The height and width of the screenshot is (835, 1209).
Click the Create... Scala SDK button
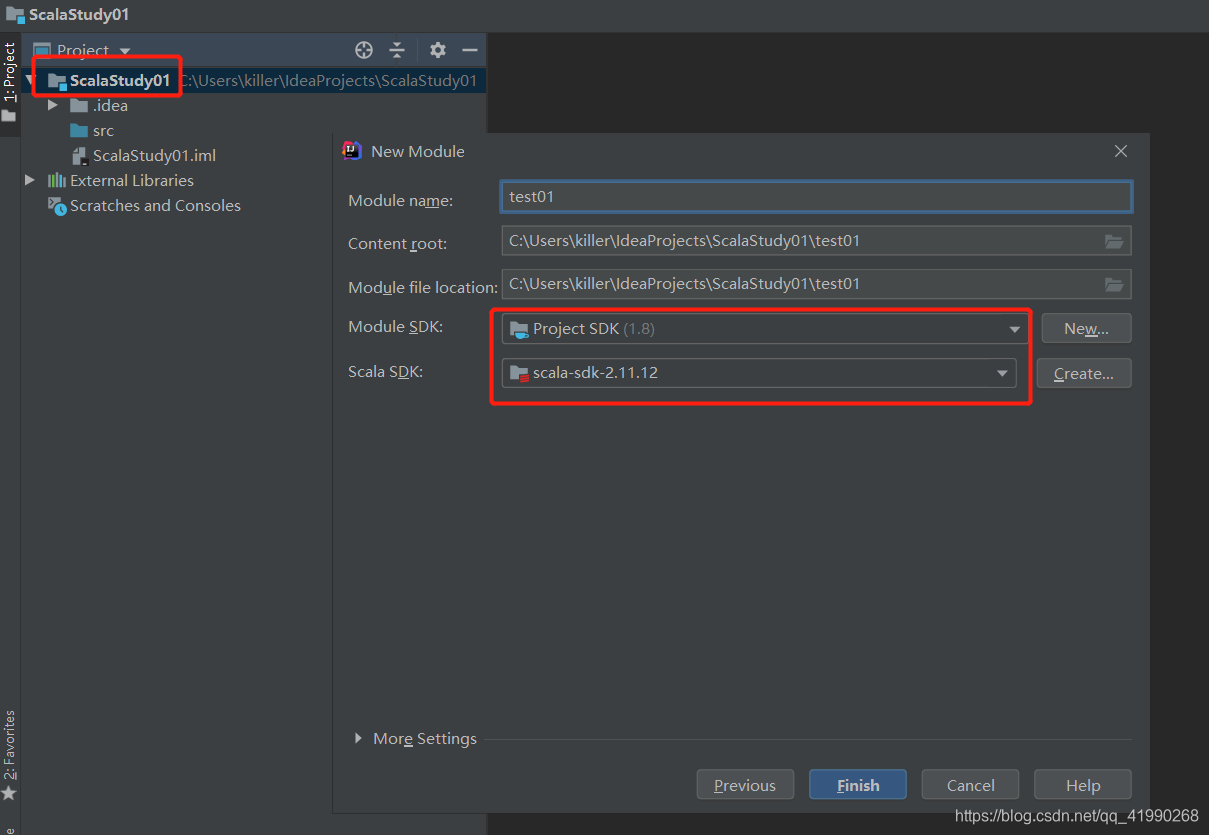[x=1084, y=373]
